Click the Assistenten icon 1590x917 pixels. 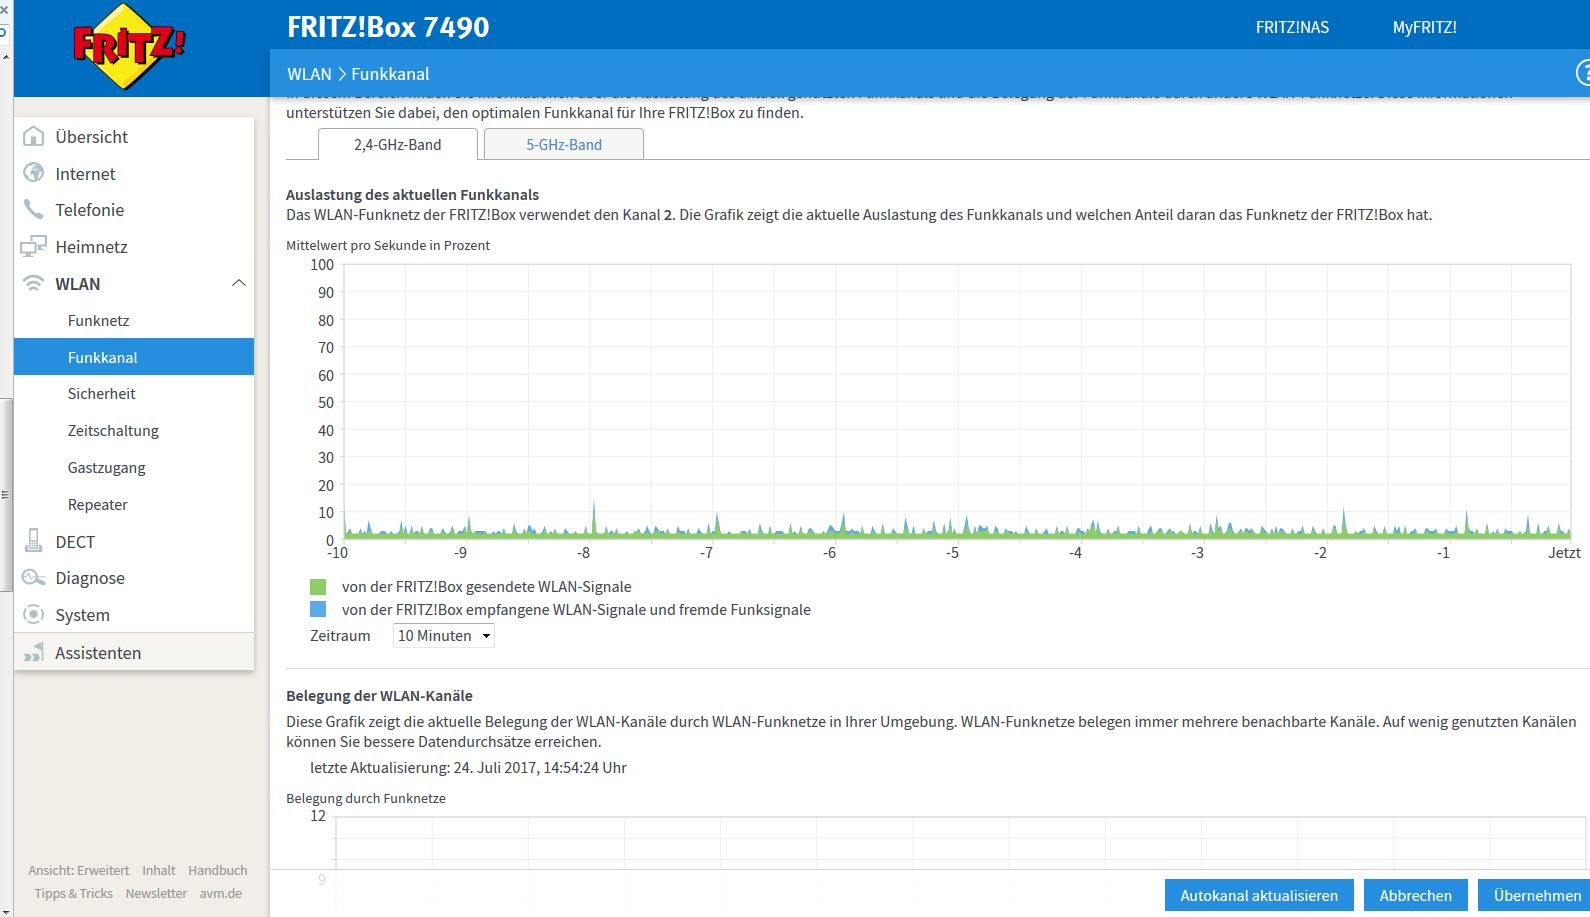34,652
